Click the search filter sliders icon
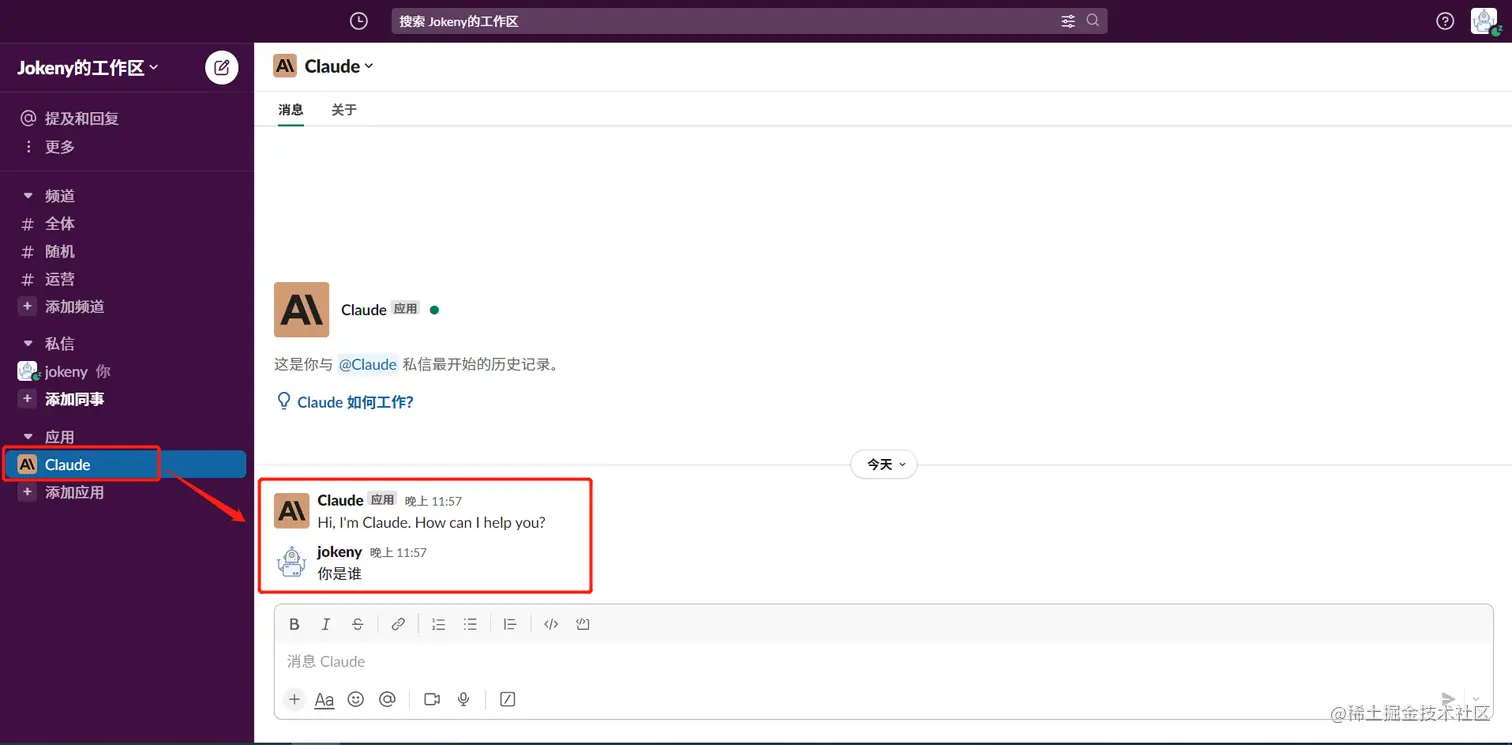 pos(1068,21)
